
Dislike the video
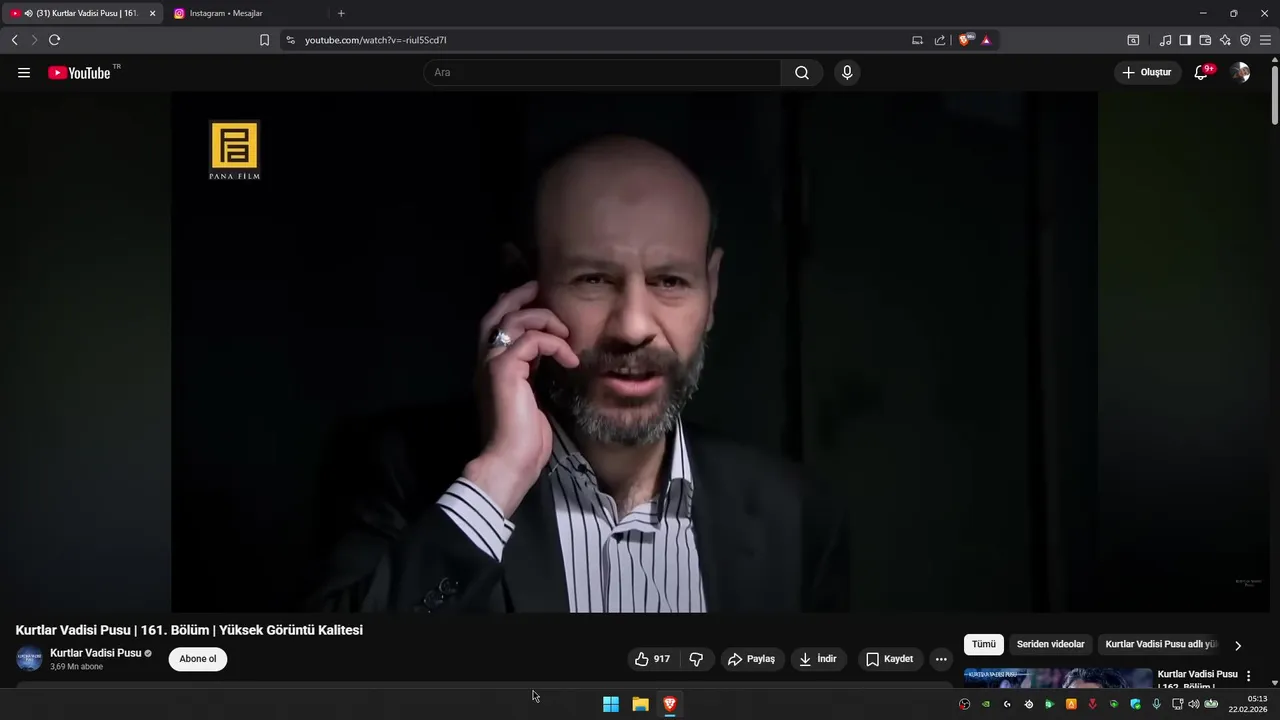(697, 659)
